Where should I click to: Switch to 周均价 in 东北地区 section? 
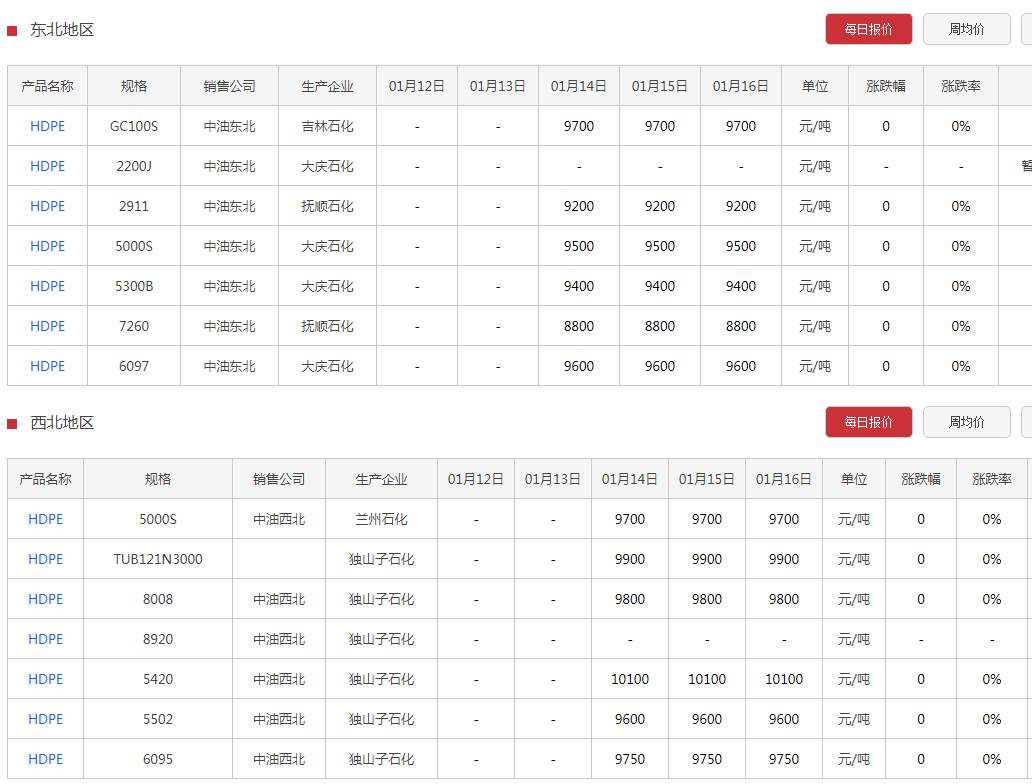966,29
